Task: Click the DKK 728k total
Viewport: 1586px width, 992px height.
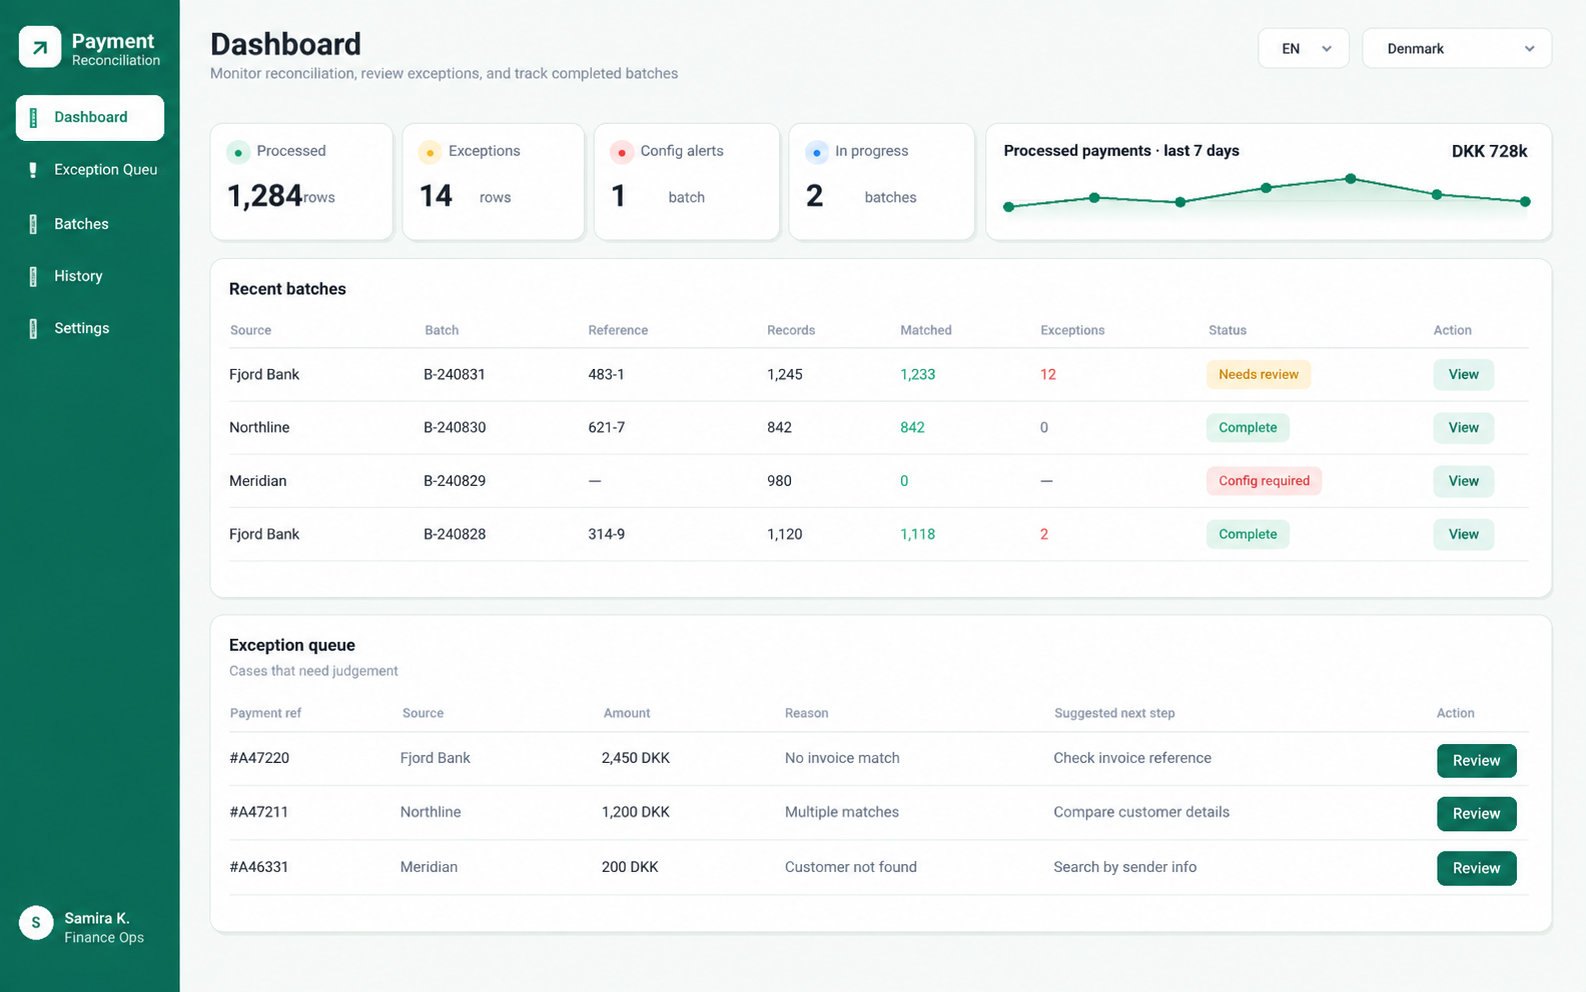Action: pyautogui.click(x=1489, y=151)
